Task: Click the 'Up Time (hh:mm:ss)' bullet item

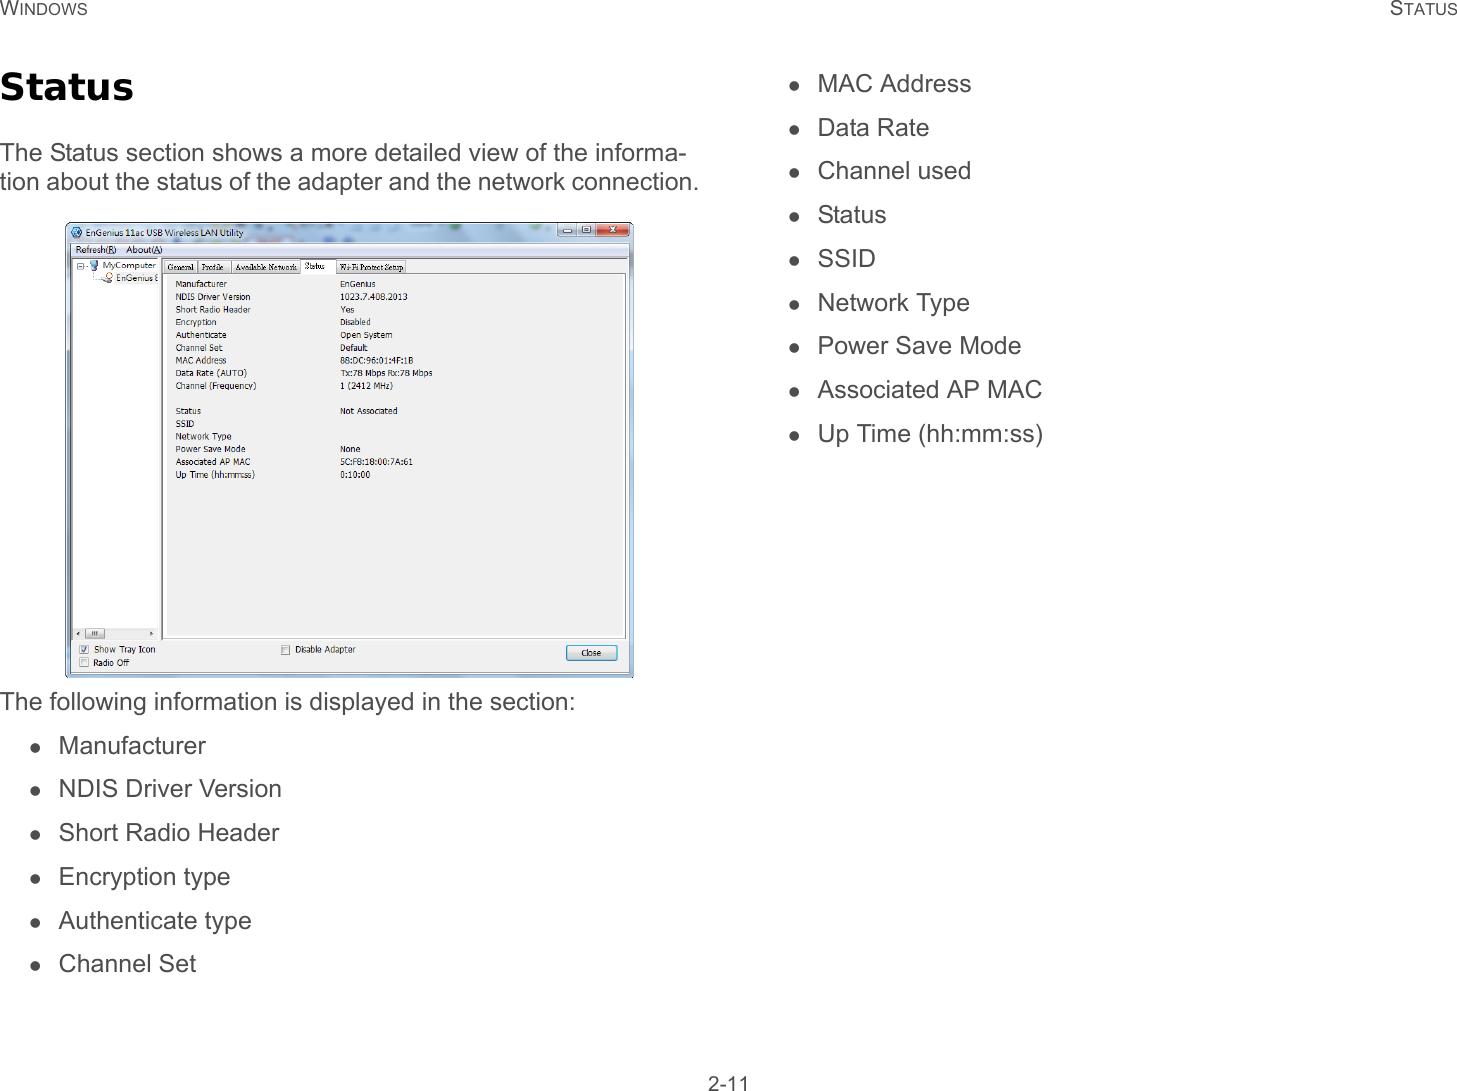Action: coord(930,434)
